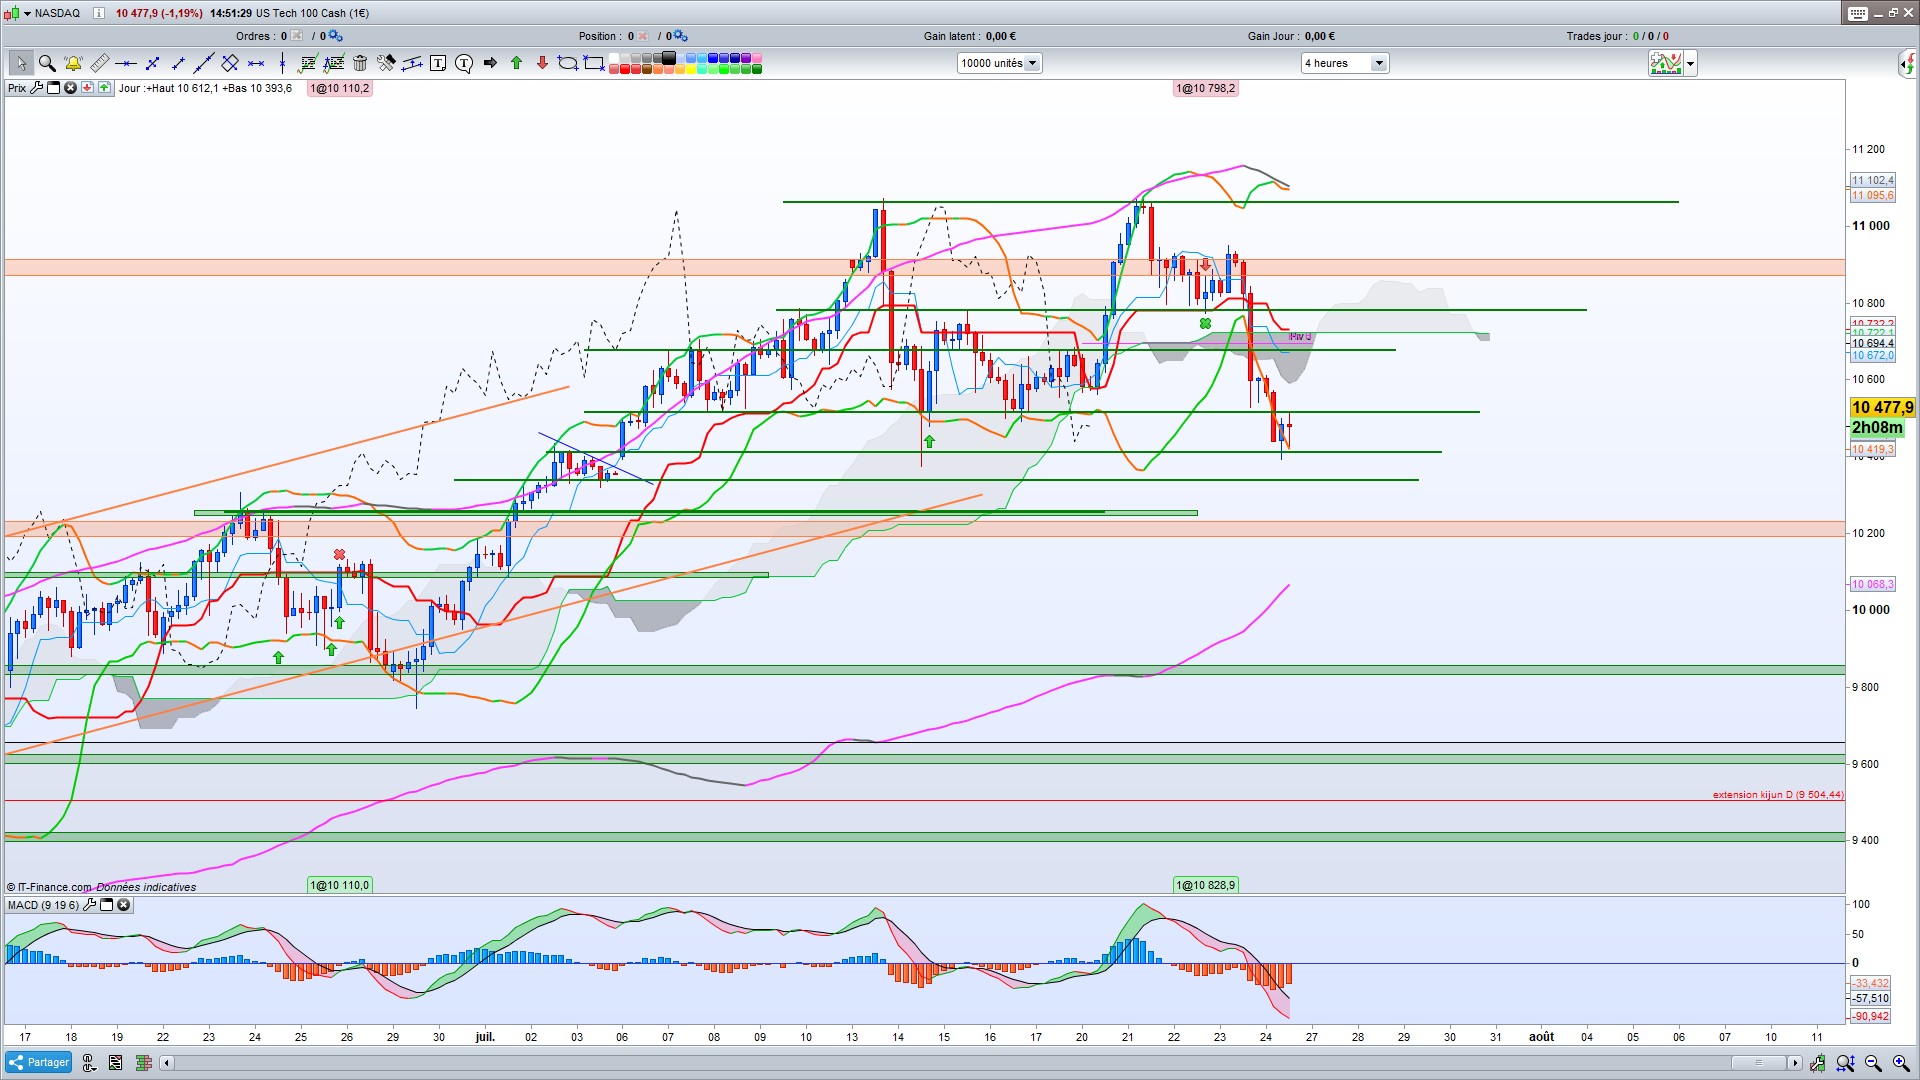Cancel orders using the Ordres X icon
Screen dimensions: 1920x1080
[x=297, y=36]
